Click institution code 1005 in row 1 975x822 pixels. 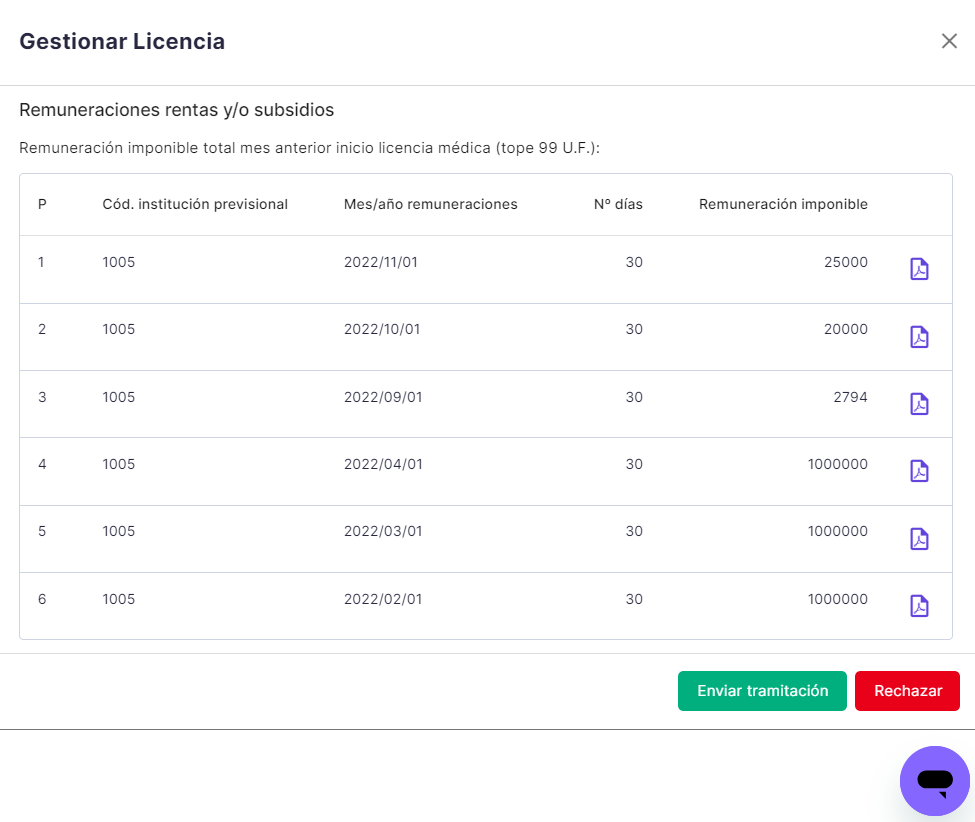(x=119, y=262)
